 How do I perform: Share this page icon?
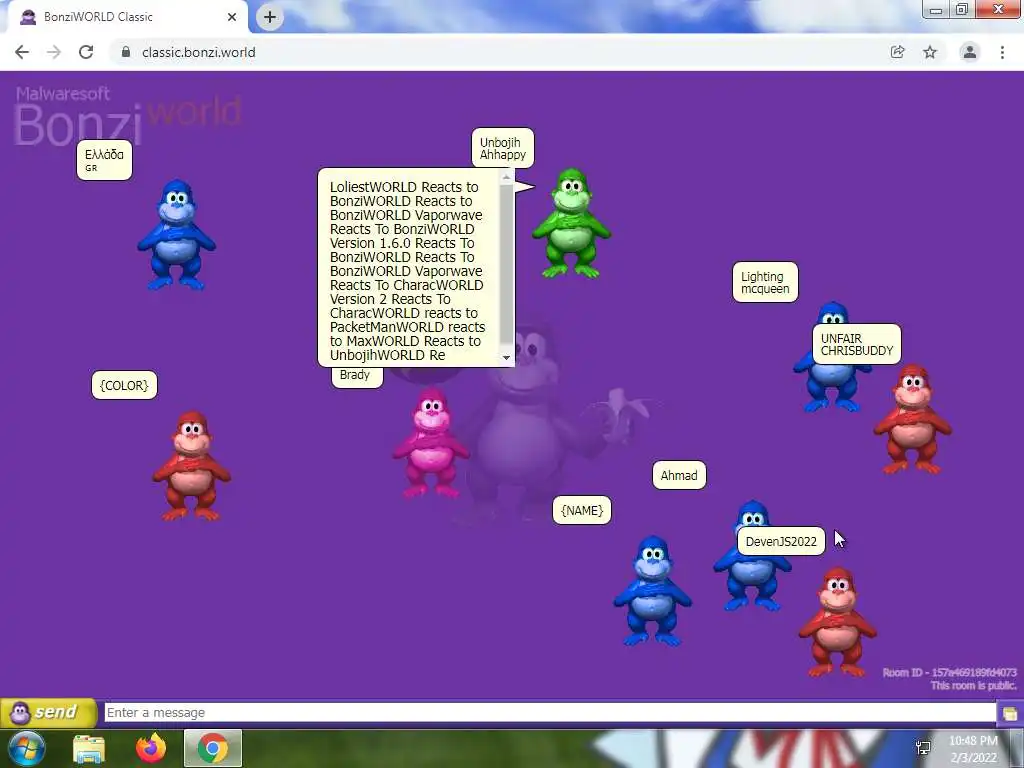pyautogui.click(x=898, y=52)
